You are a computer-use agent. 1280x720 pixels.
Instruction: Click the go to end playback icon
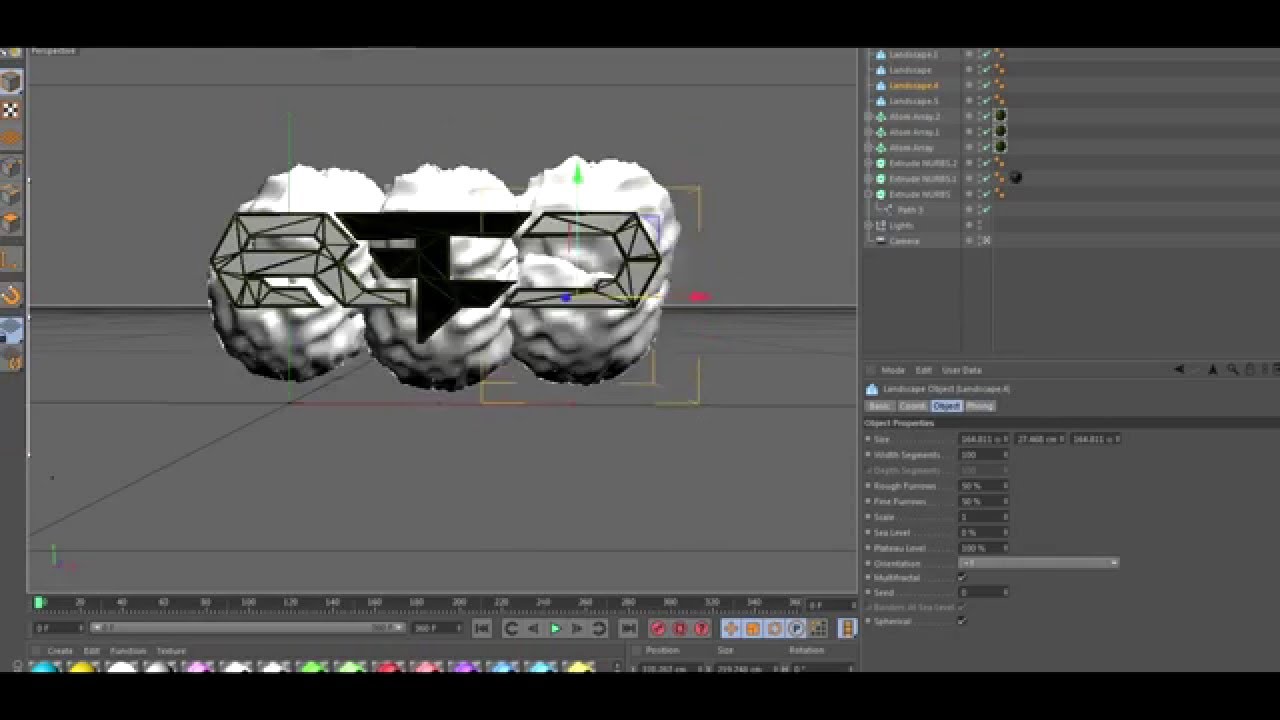pos(628,628)
